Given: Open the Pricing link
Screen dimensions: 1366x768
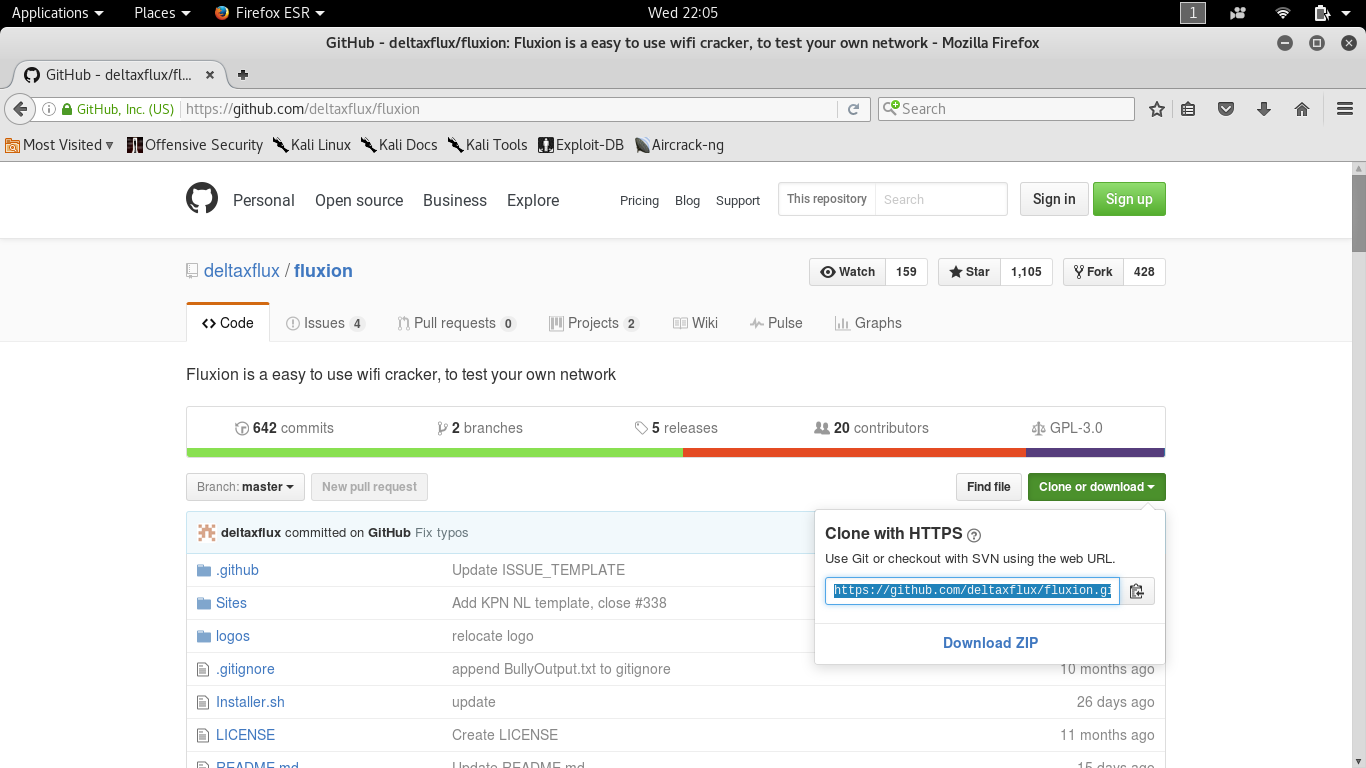Looking at the screenshot, I should coord(639,201).
